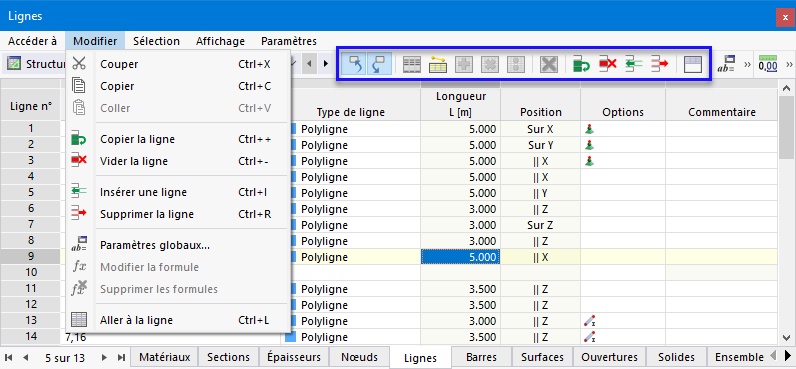Click the green copy-row icon in the Modifier menu
Image resolution: width=796 pixels, height=369 pixels.
point(79,139)
